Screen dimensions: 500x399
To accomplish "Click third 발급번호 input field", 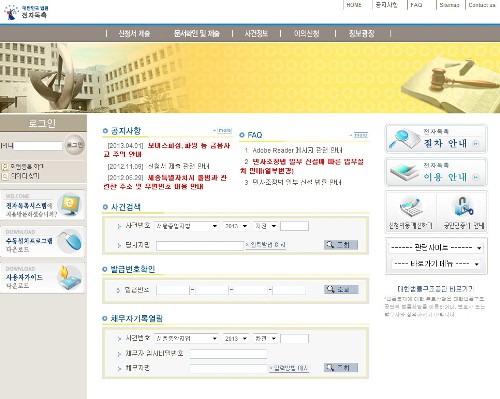I will 250,290.
